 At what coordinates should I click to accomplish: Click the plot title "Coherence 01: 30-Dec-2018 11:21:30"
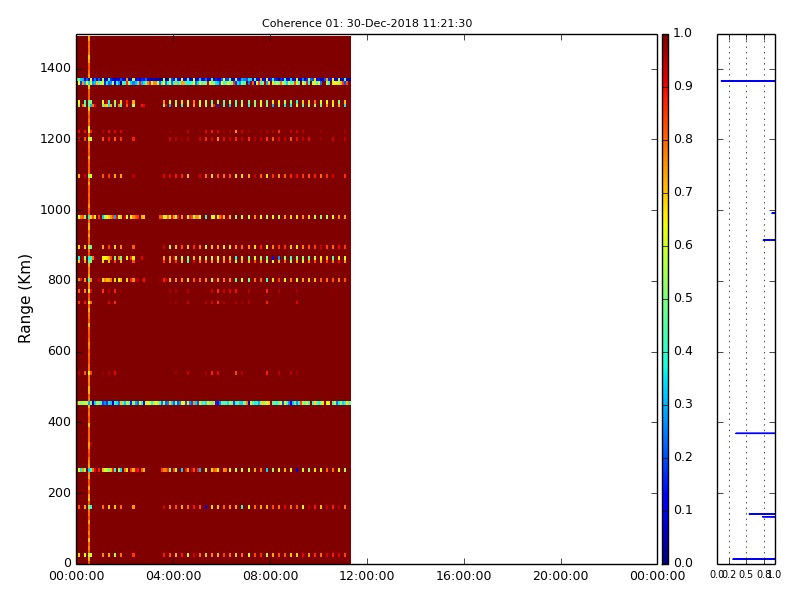(367, 23)
